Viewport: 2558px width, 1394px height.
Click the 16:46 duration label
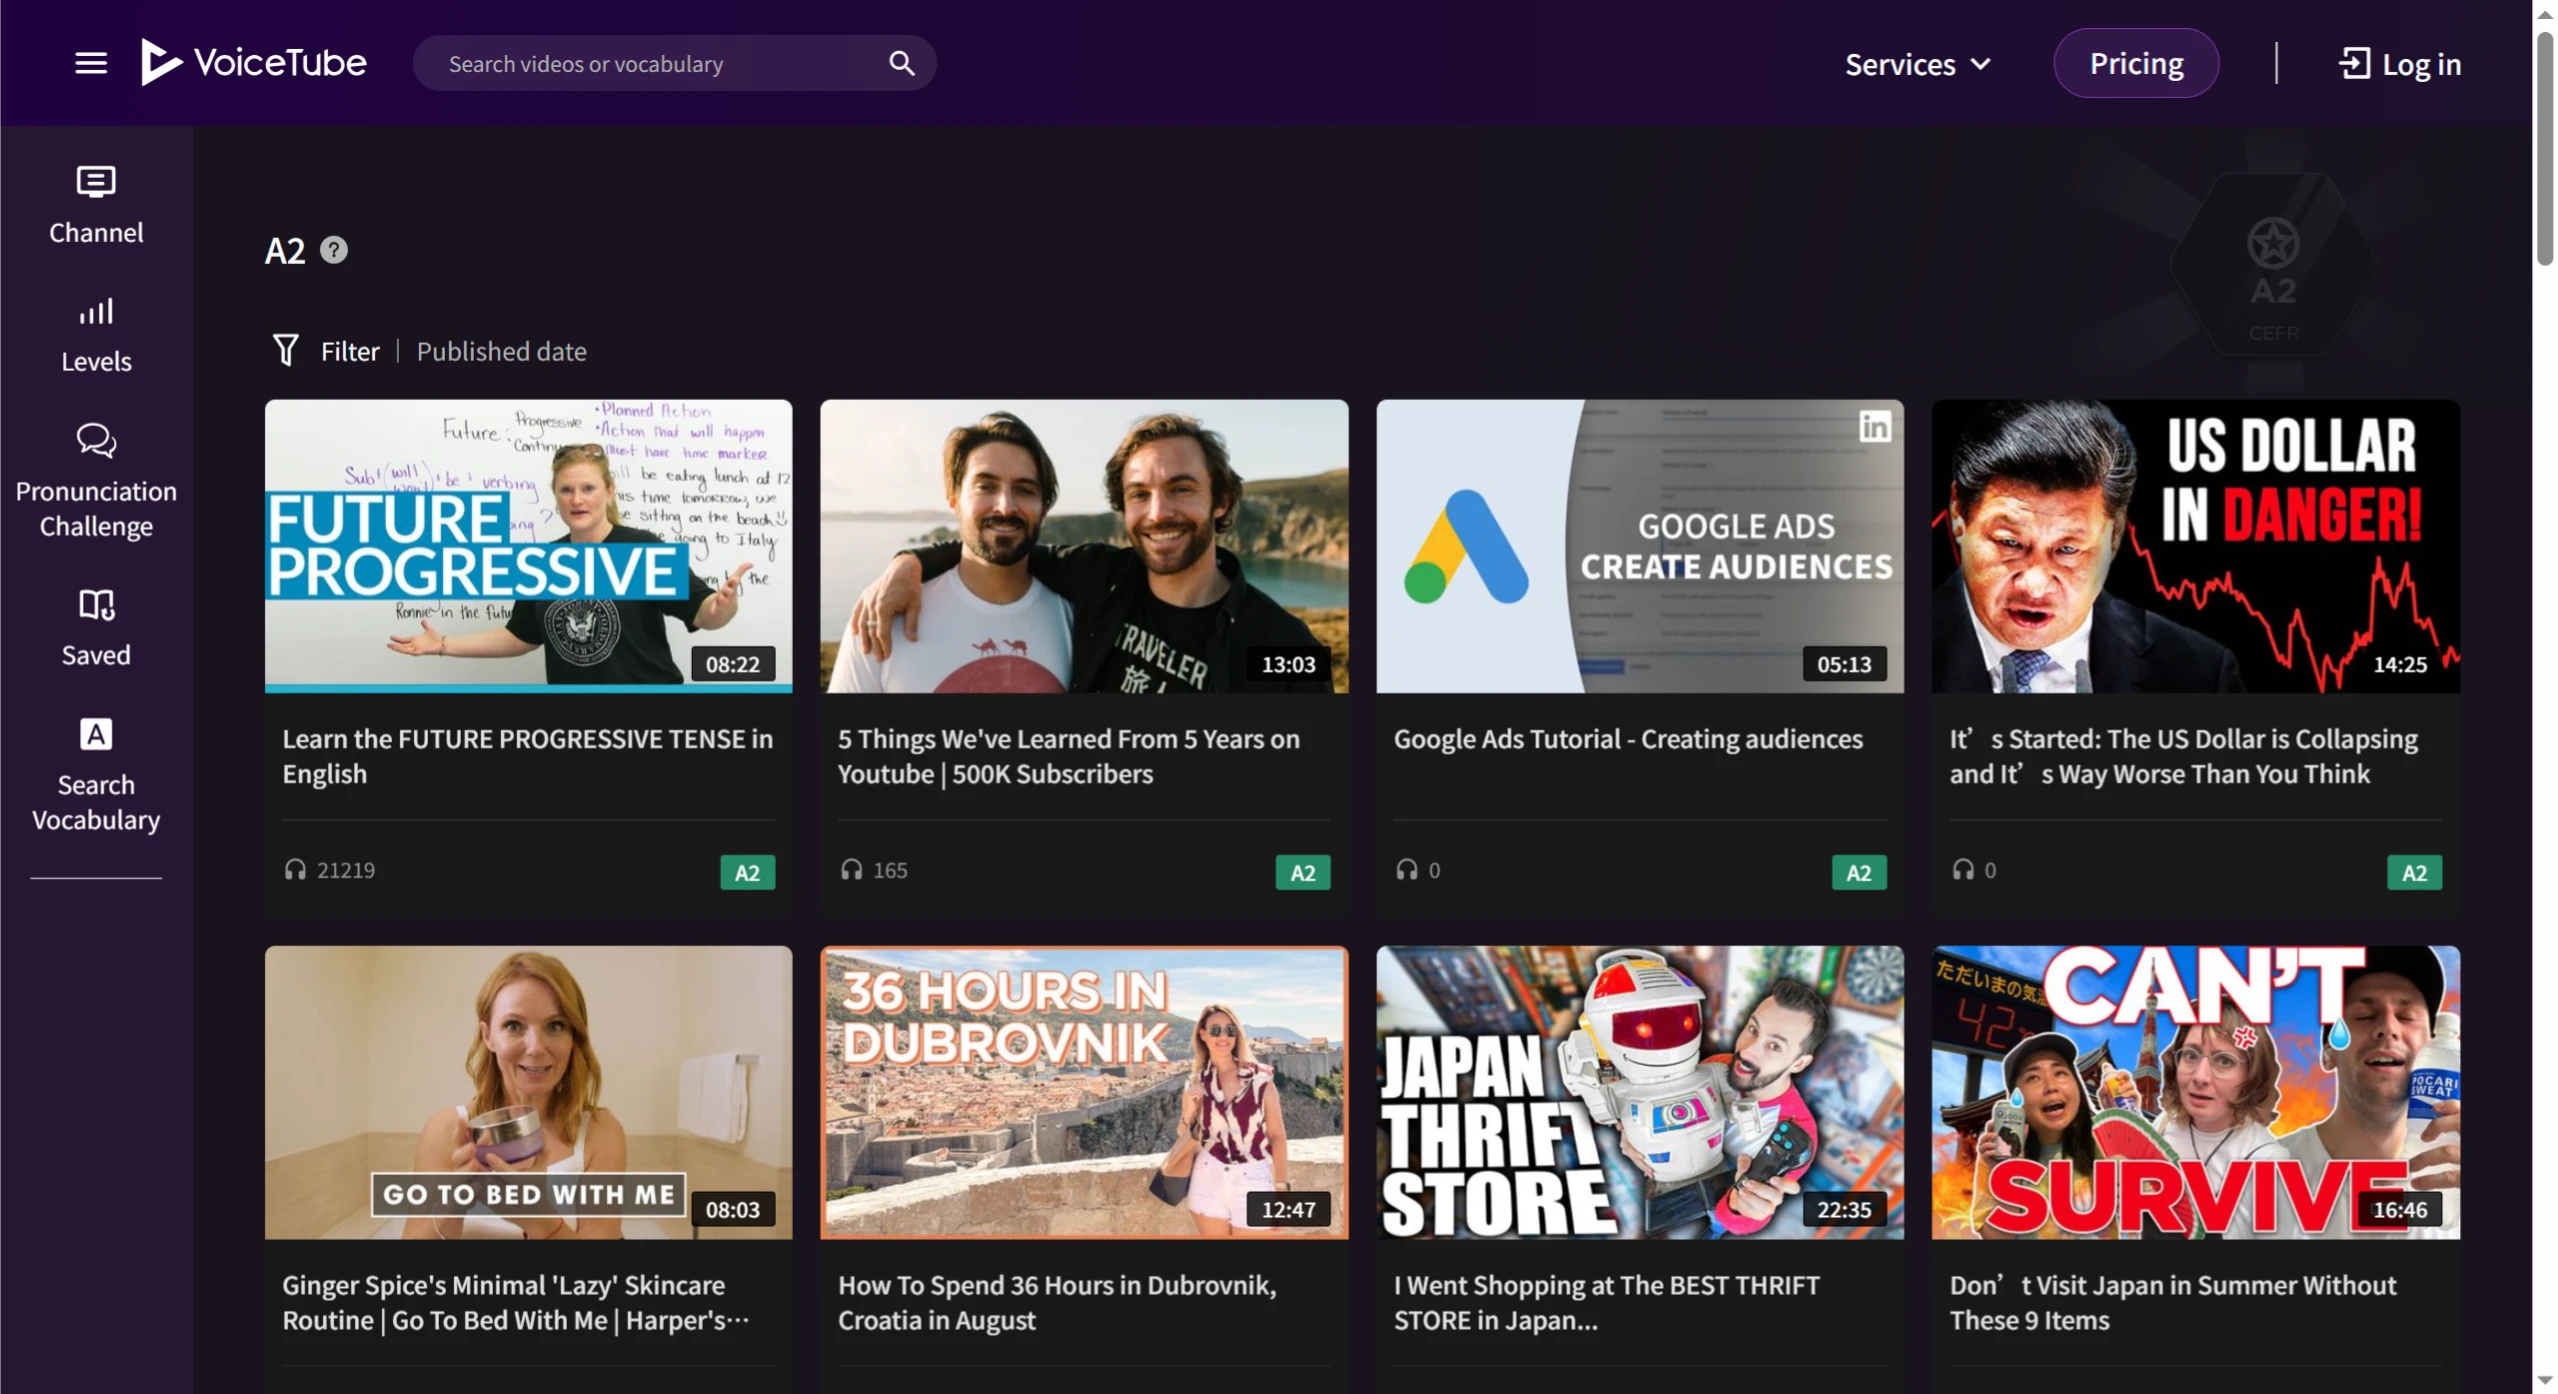2400,1210
